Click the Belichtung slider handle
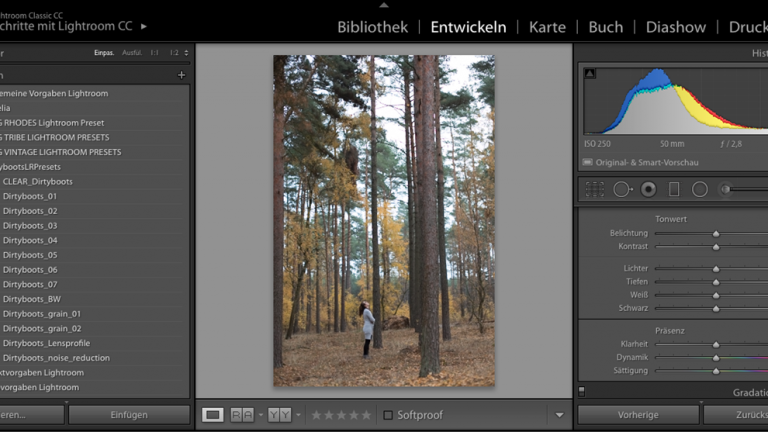The image size is (768, 432). (716, 233)
